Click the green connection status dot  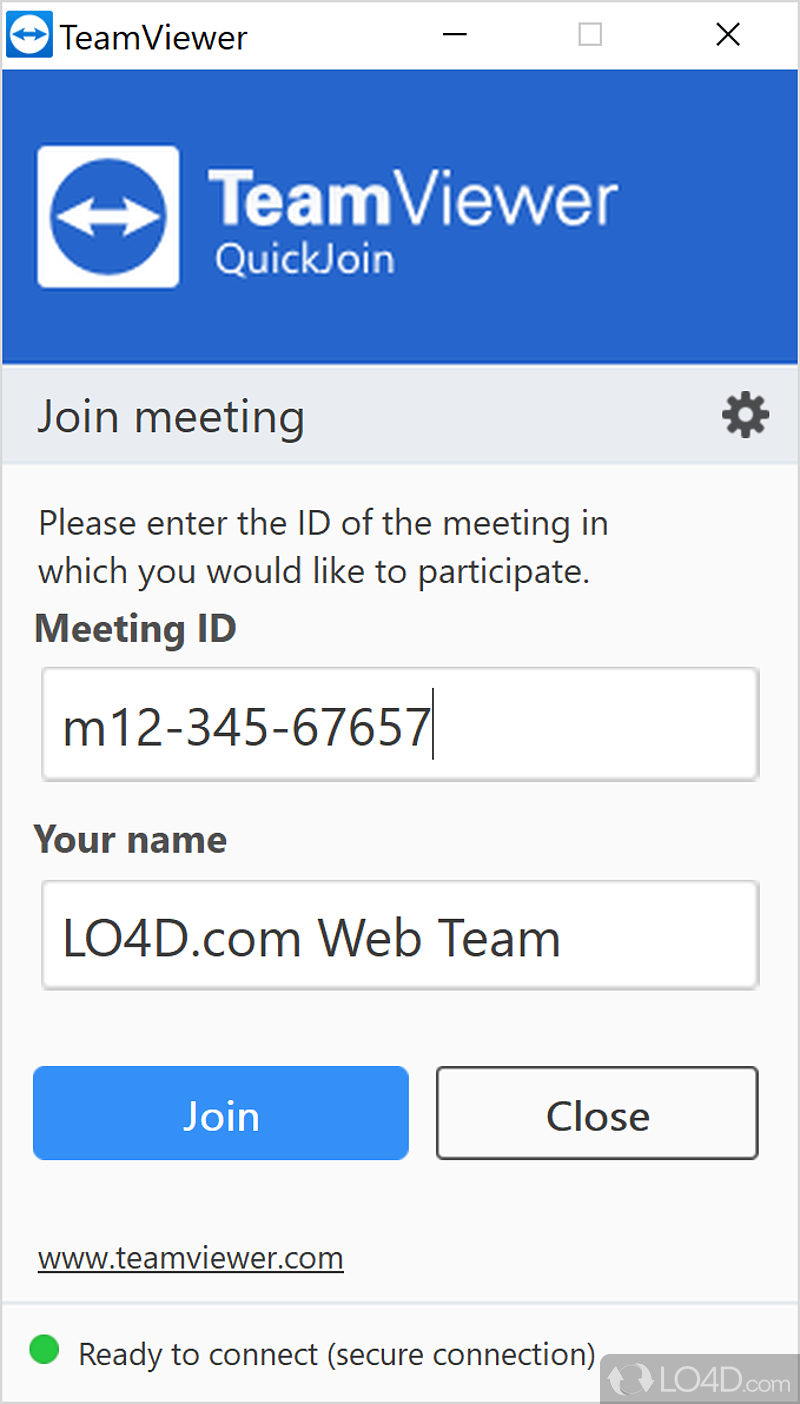(x=44, y=1350)
